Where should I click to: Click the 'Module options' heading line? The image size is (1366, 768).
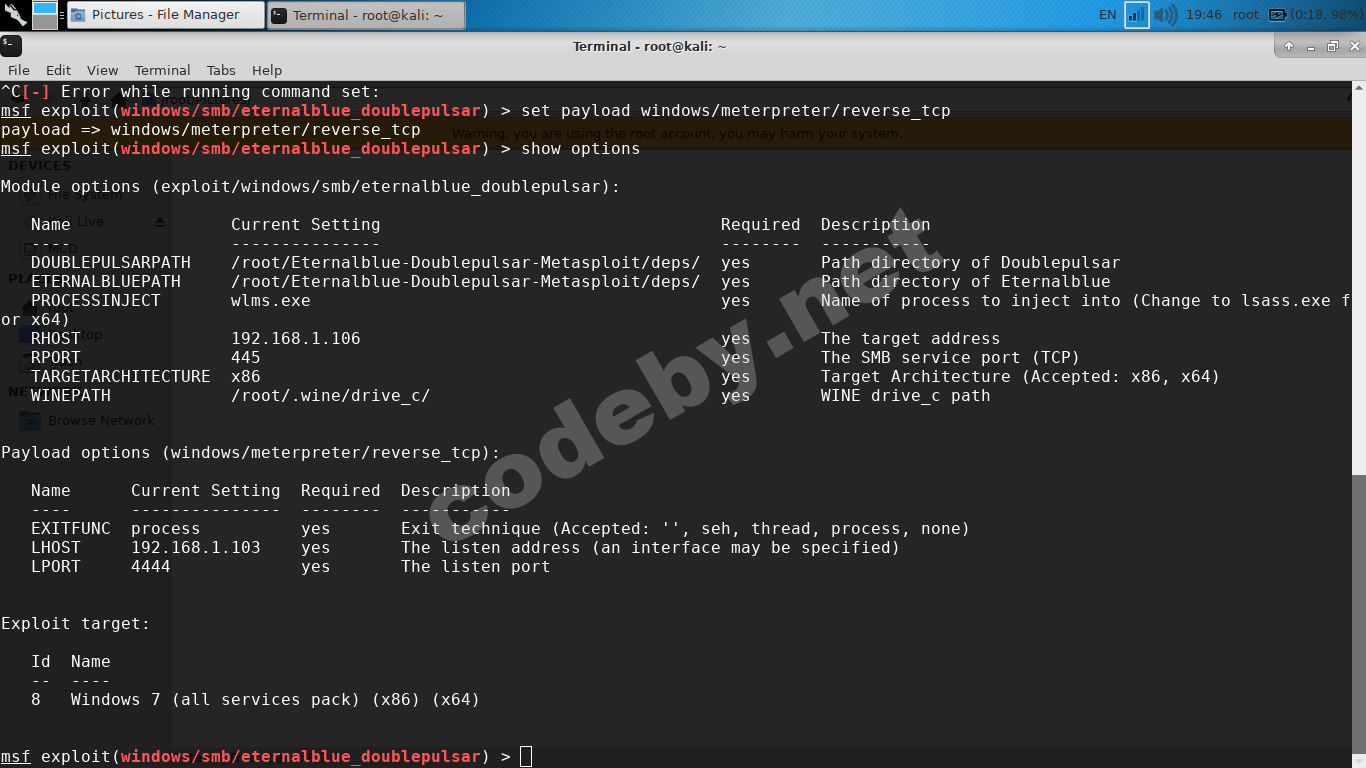tap(311, 186)
